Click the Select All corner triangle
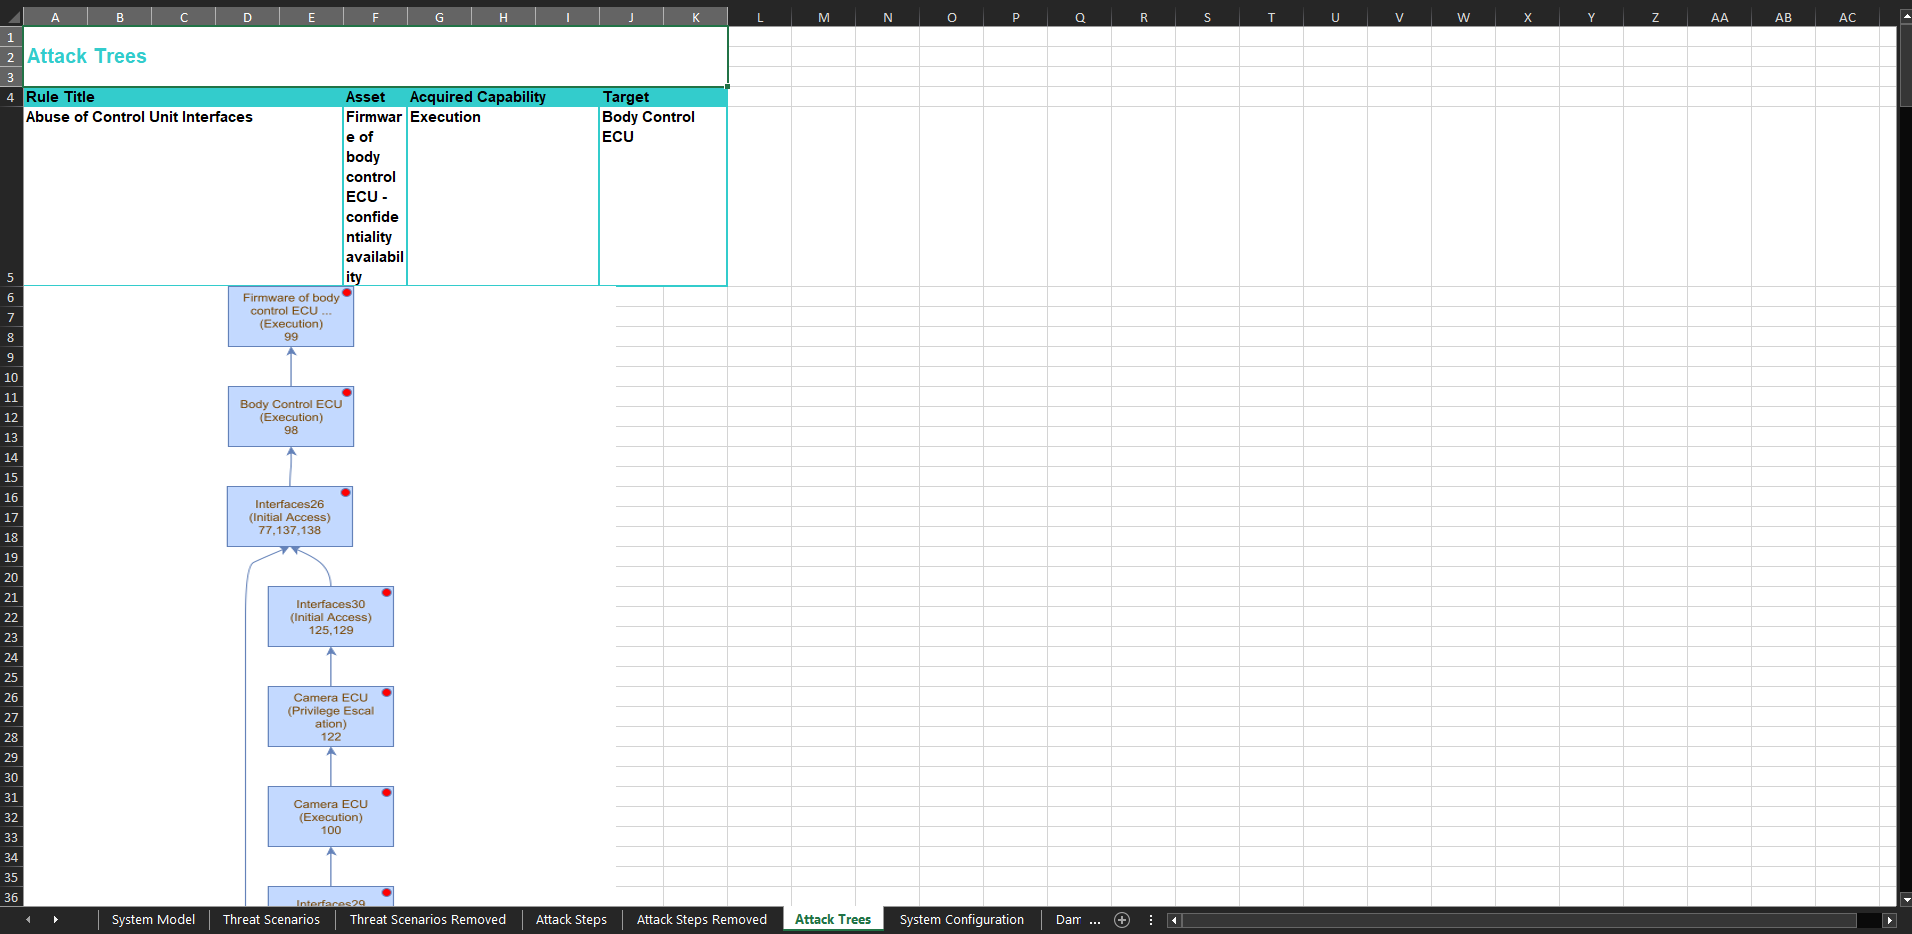 (x=11, y=17)
